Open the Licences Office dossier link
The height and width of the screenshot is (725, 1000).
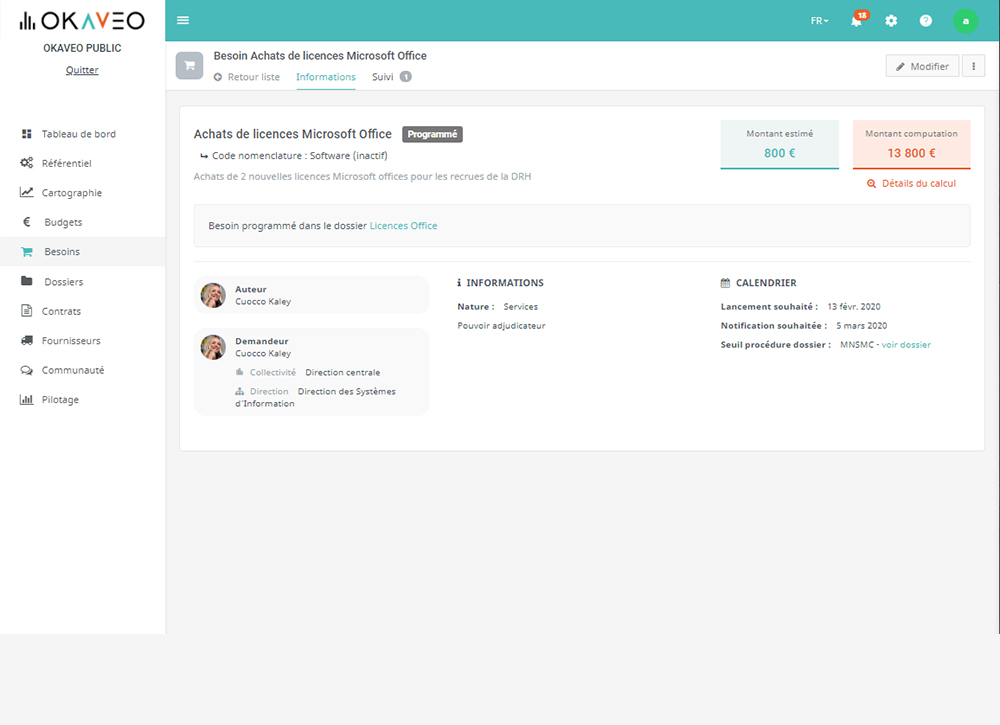coord(403,226)
